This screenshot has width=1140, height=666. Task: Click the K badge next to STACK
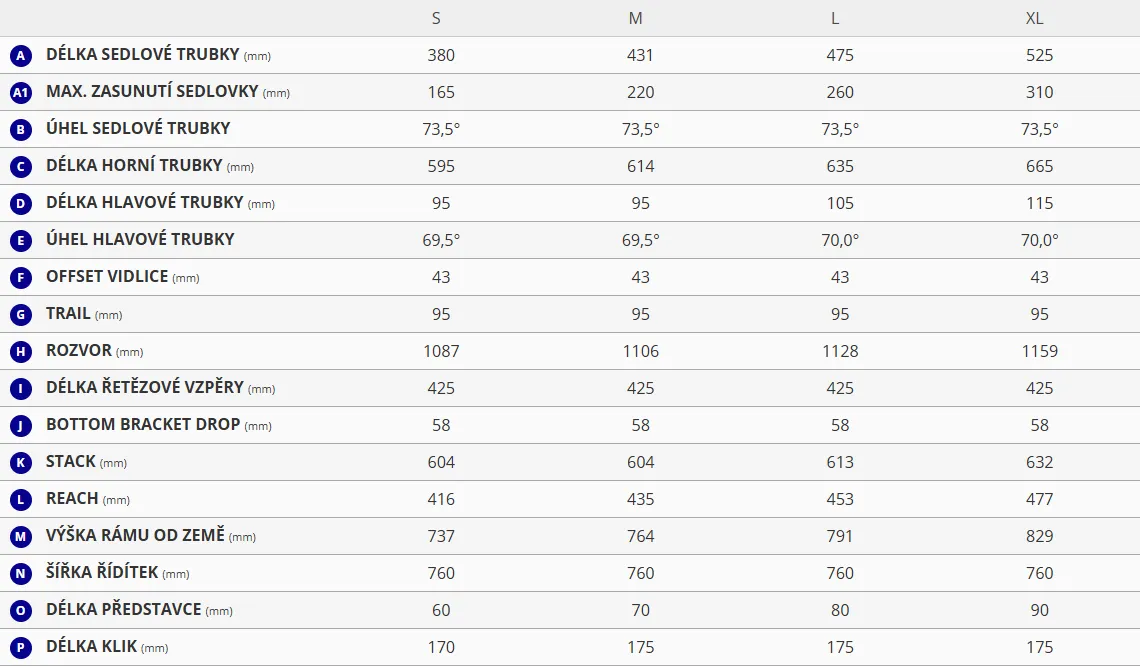[21, 462]
